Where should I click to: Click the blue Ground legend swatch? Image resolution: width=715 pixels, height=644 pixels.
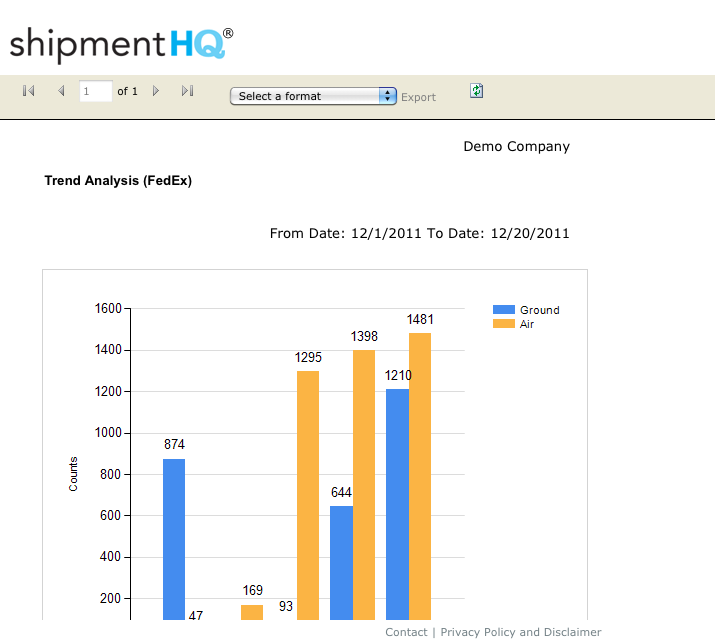504,310
